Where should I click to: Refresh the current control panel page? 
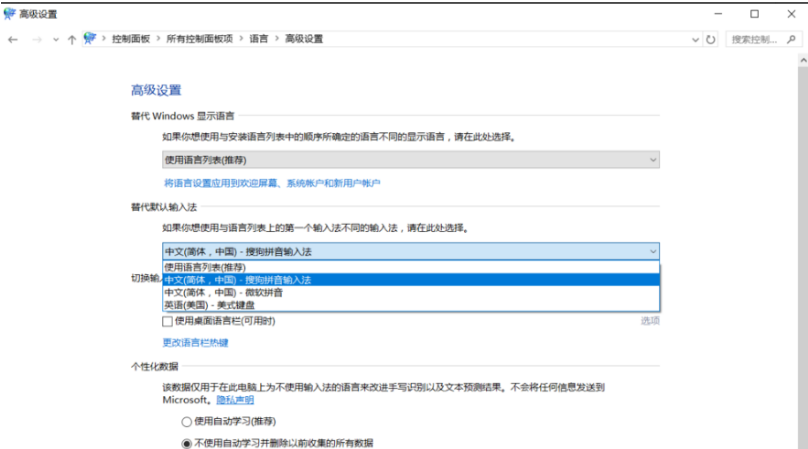711,39
